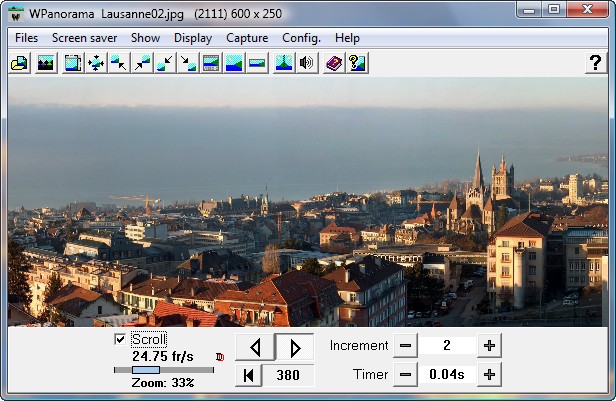
Task: Click the Timer label
Action: tap(370, 374)
